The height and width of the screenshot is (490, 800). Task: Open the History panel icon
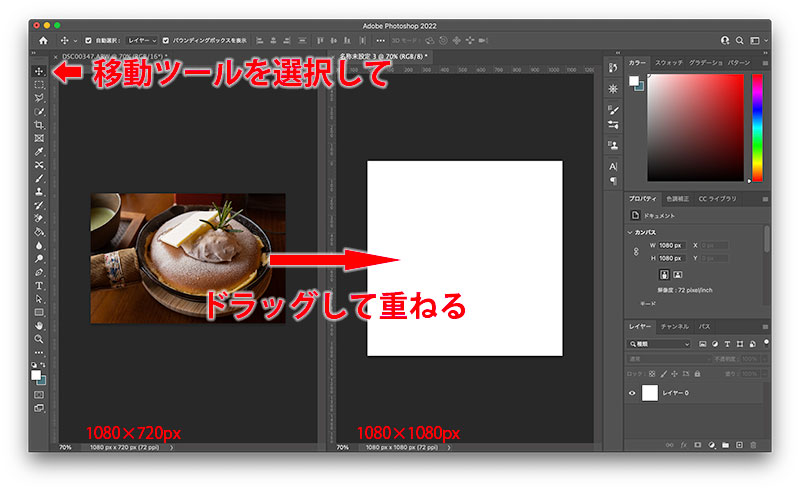[x=613, y=67]
